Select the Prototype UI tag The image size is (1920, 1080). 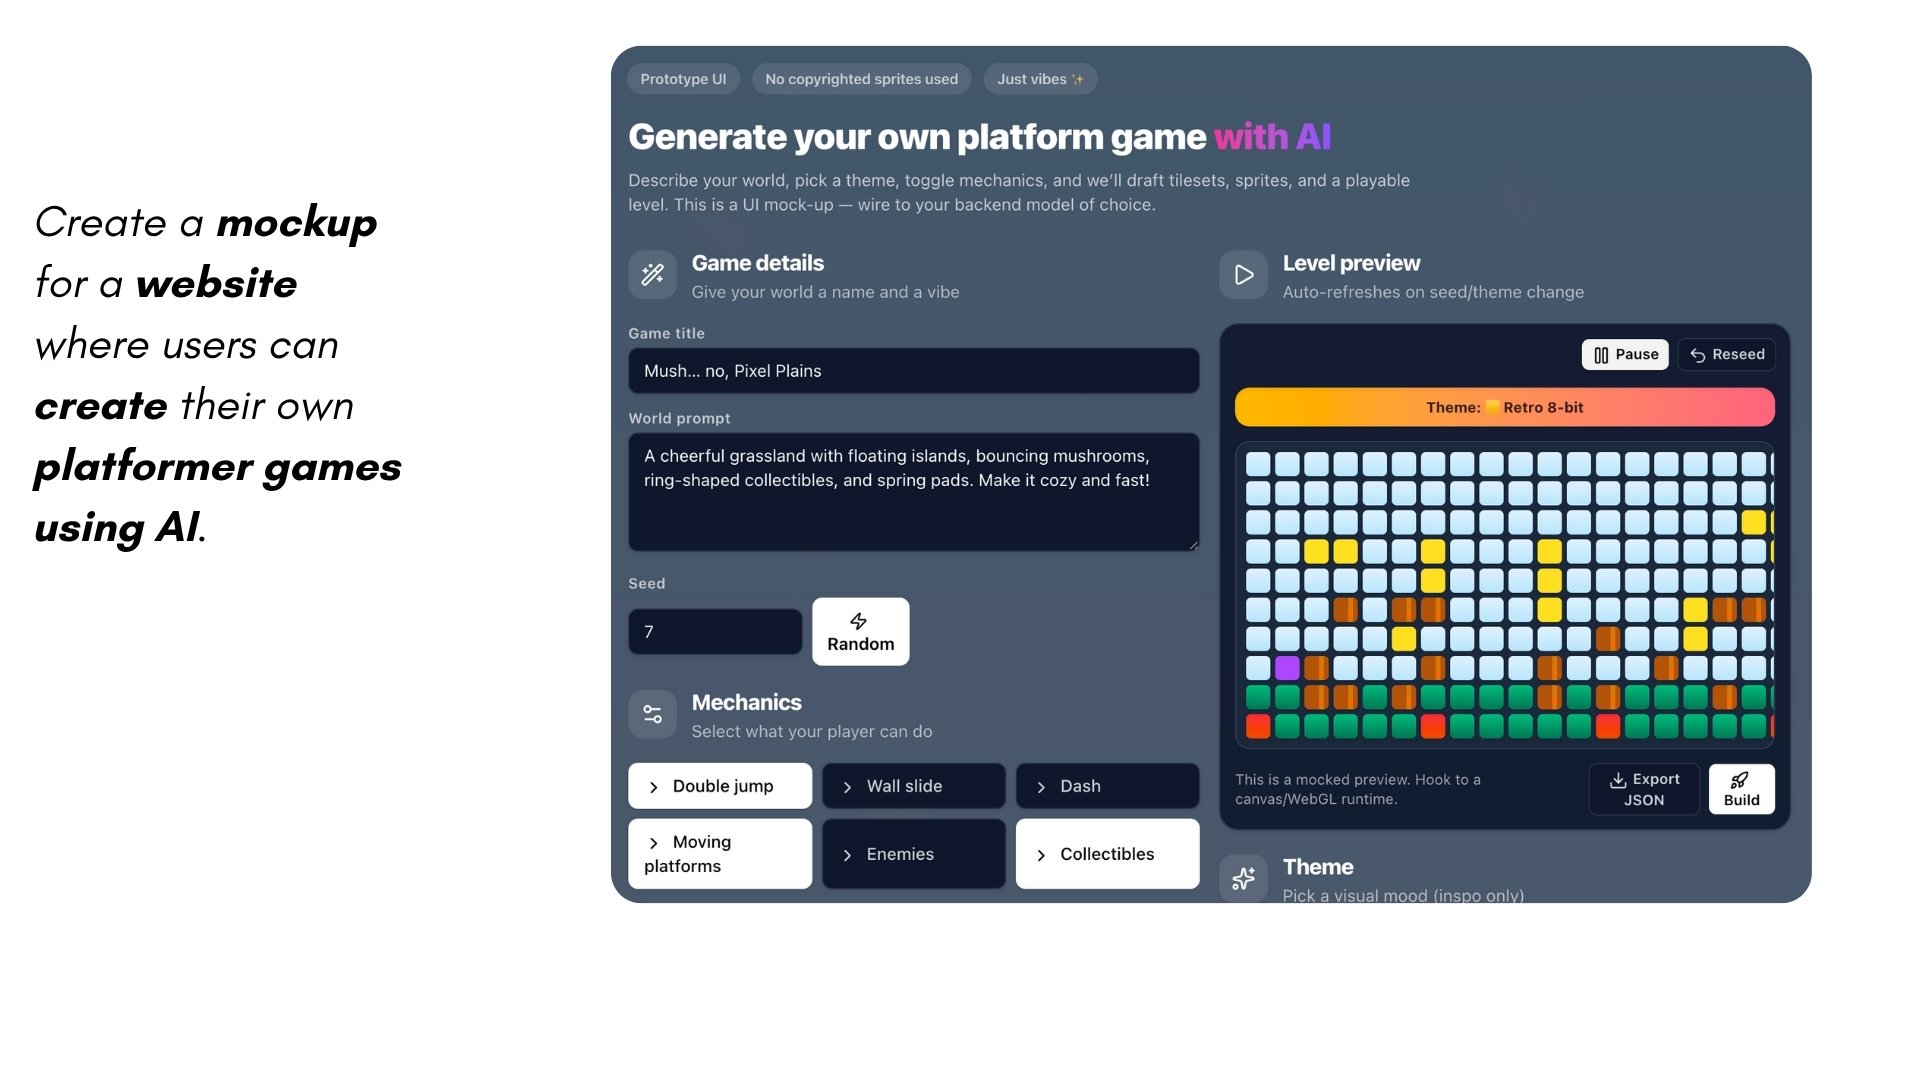[x=683, y=79]
